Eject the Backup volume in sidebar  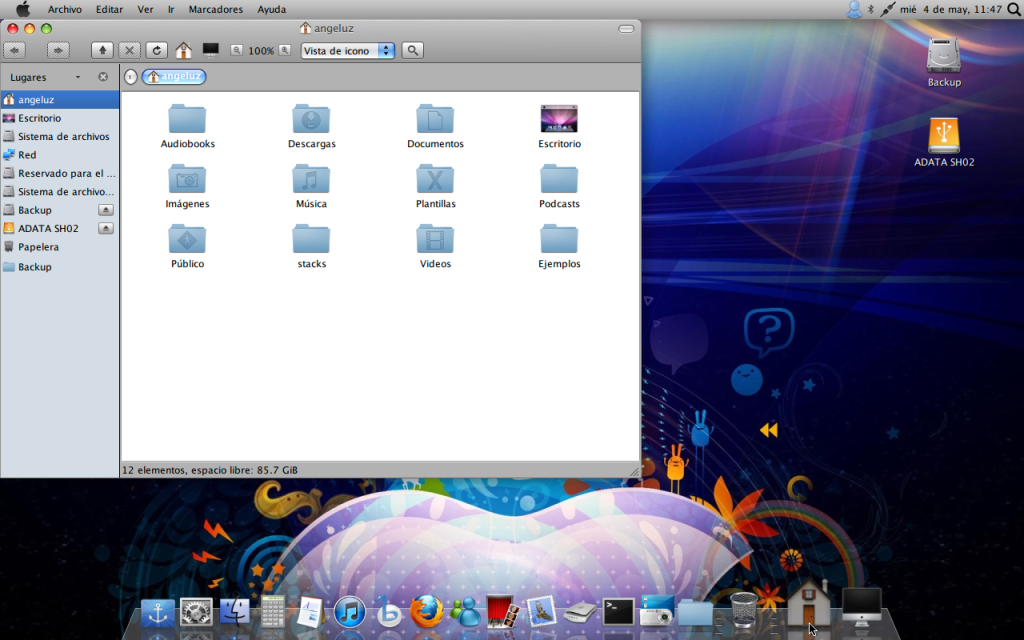(106, 210)
